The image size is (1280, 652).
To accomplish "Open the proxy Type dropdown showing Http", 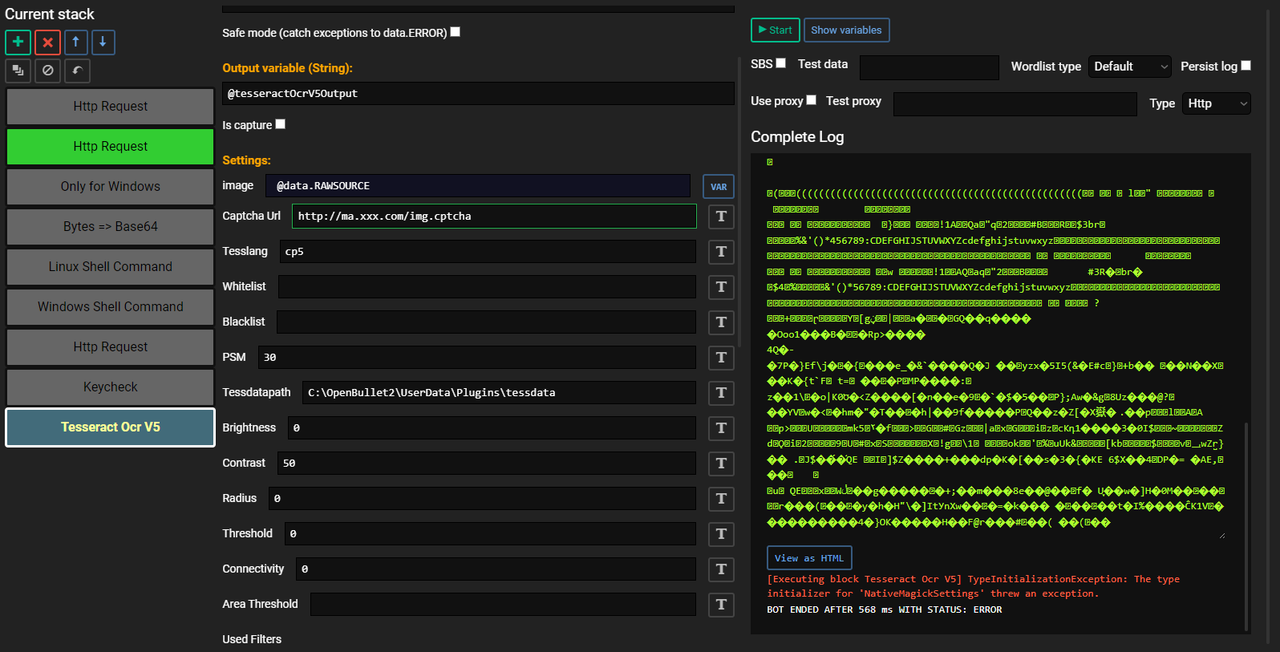I will pyautogui.click(x=1216, y=103).
